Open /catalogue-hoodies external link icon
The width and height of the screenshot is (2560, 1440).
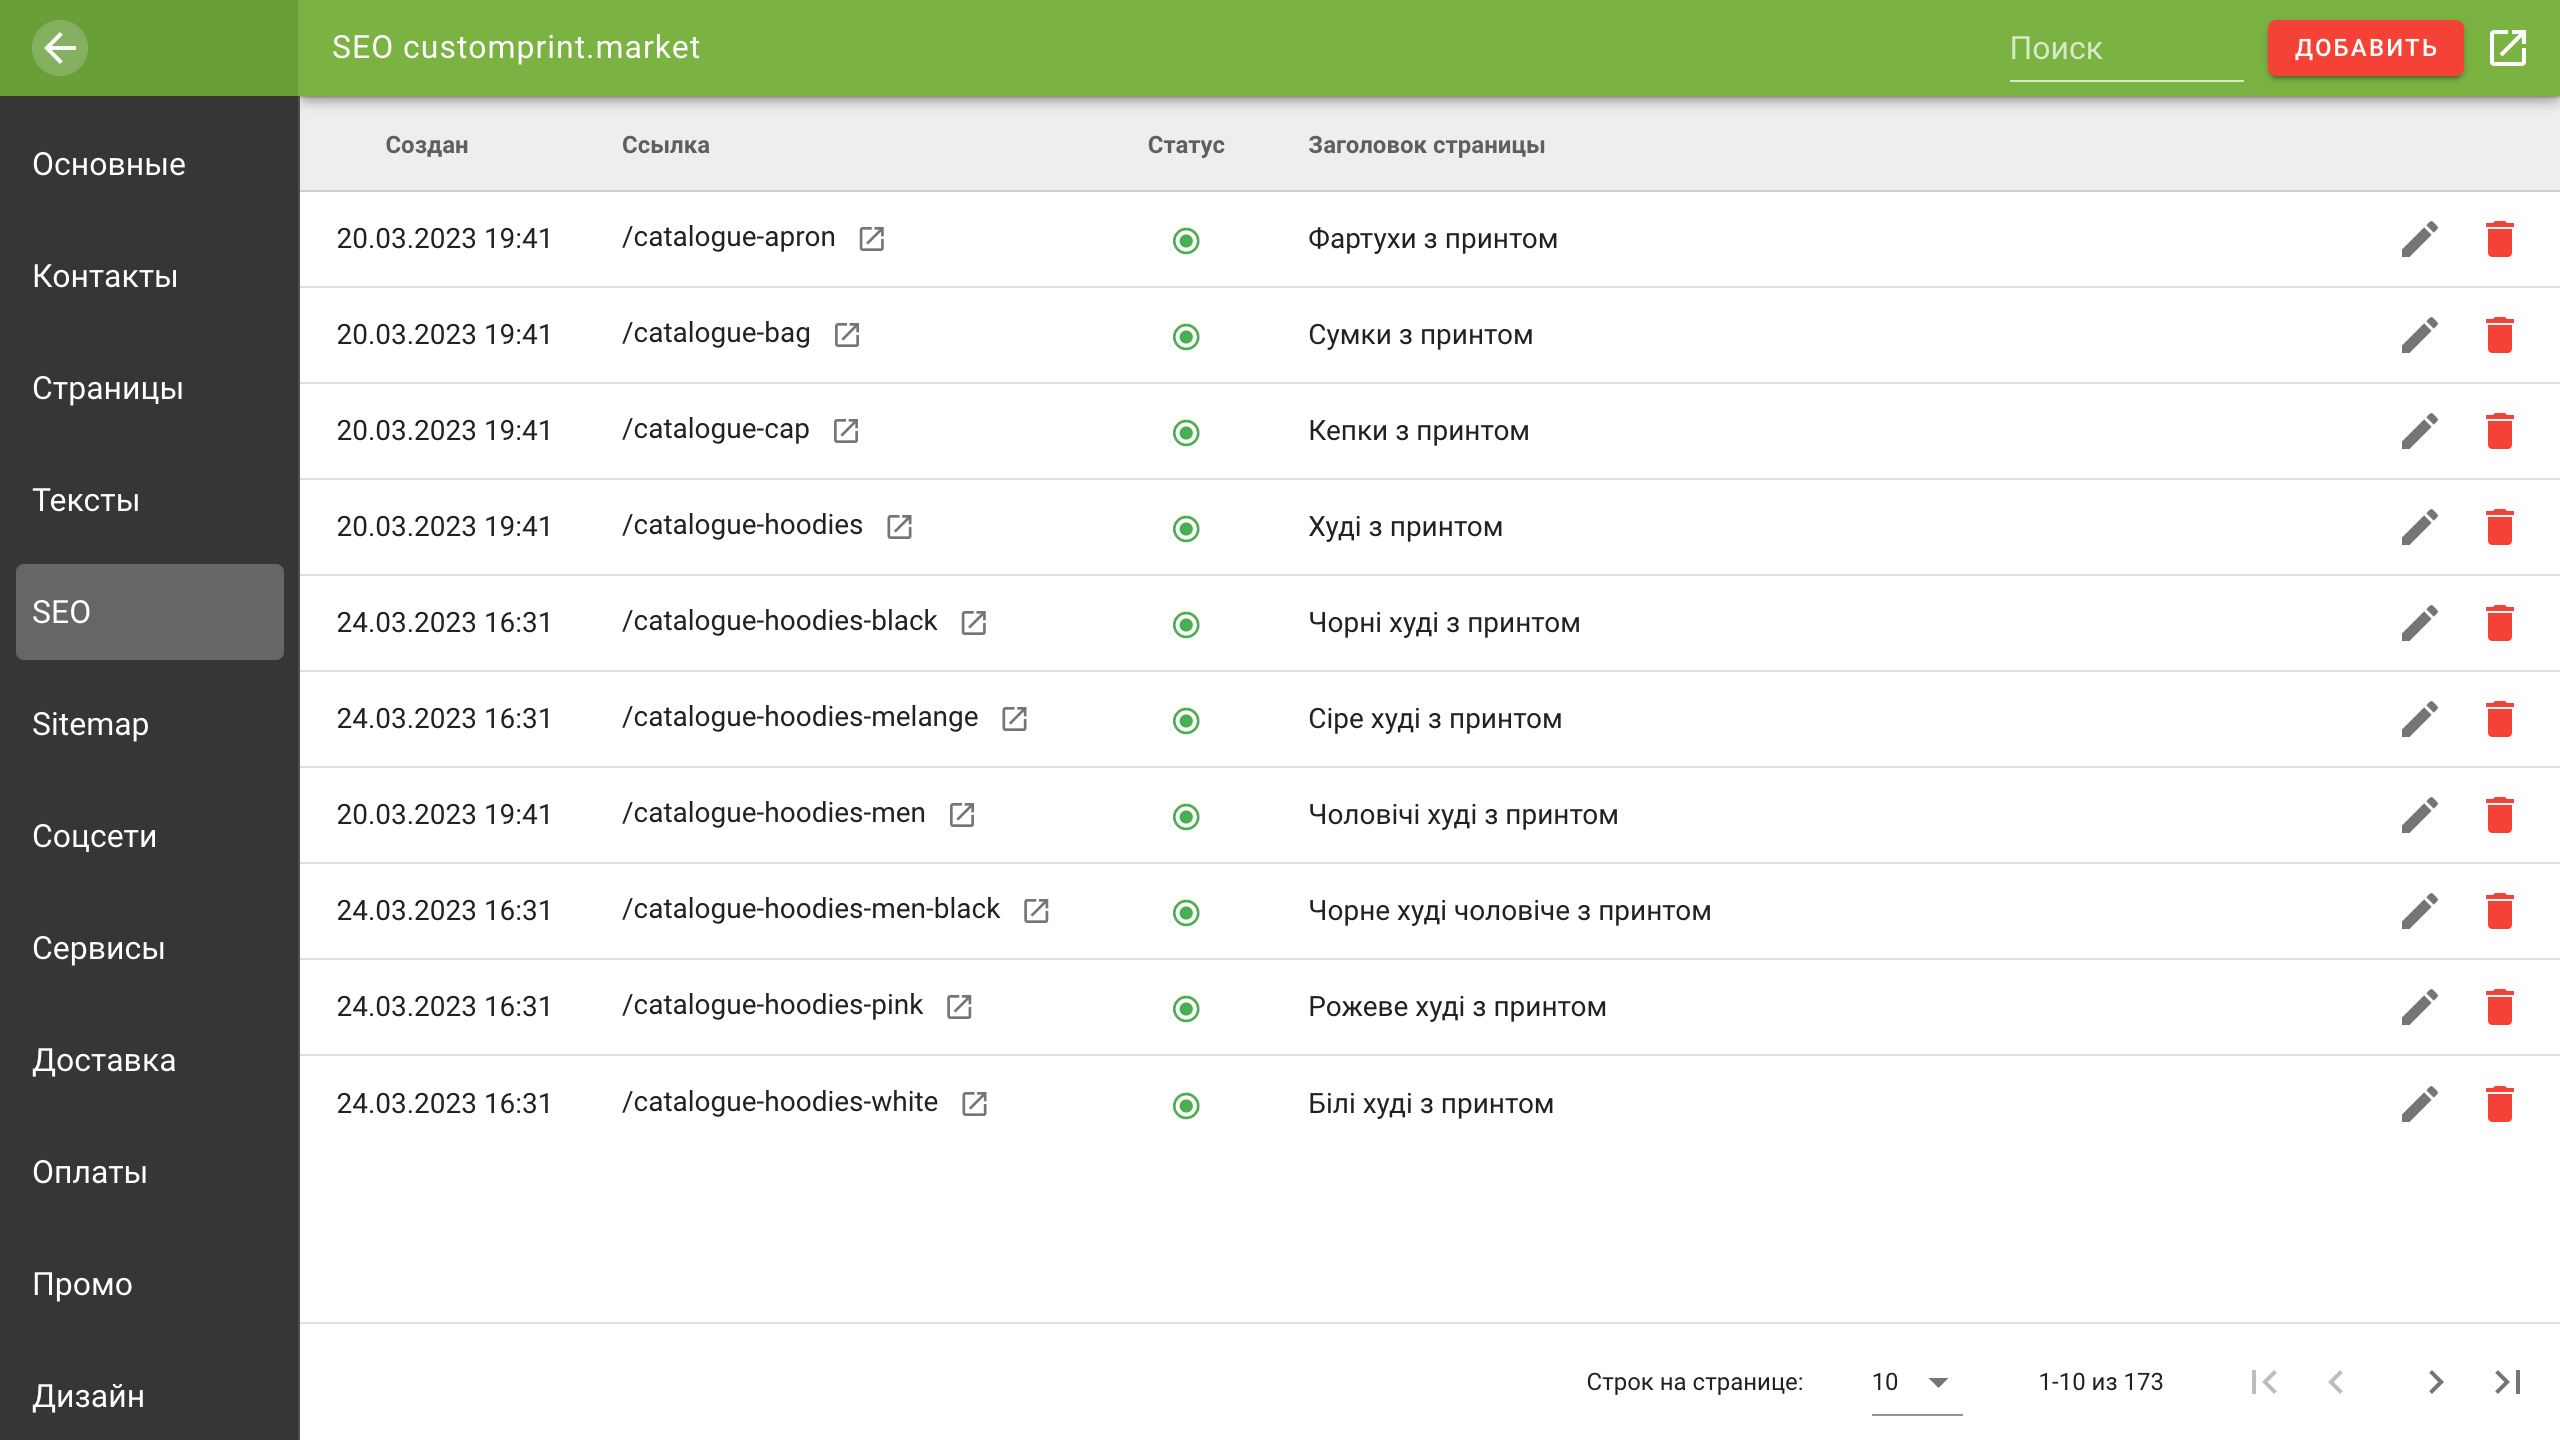tap(899, 526)
